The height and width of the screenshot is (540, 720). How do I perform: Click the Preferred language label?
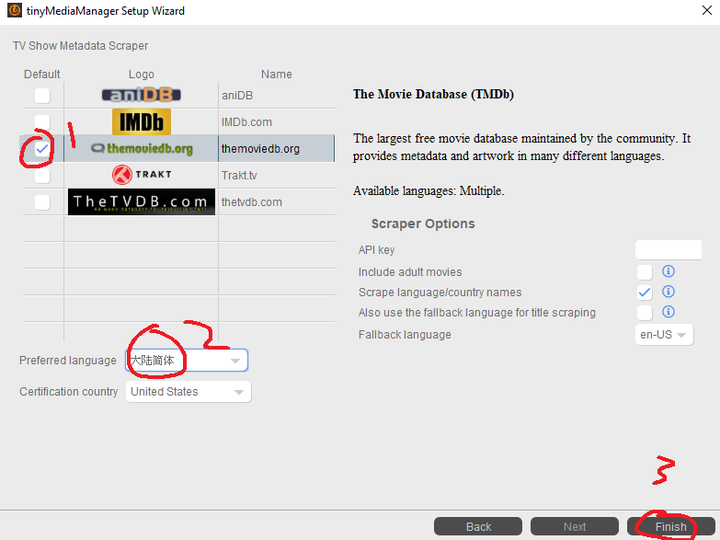(x=68, y=360)
